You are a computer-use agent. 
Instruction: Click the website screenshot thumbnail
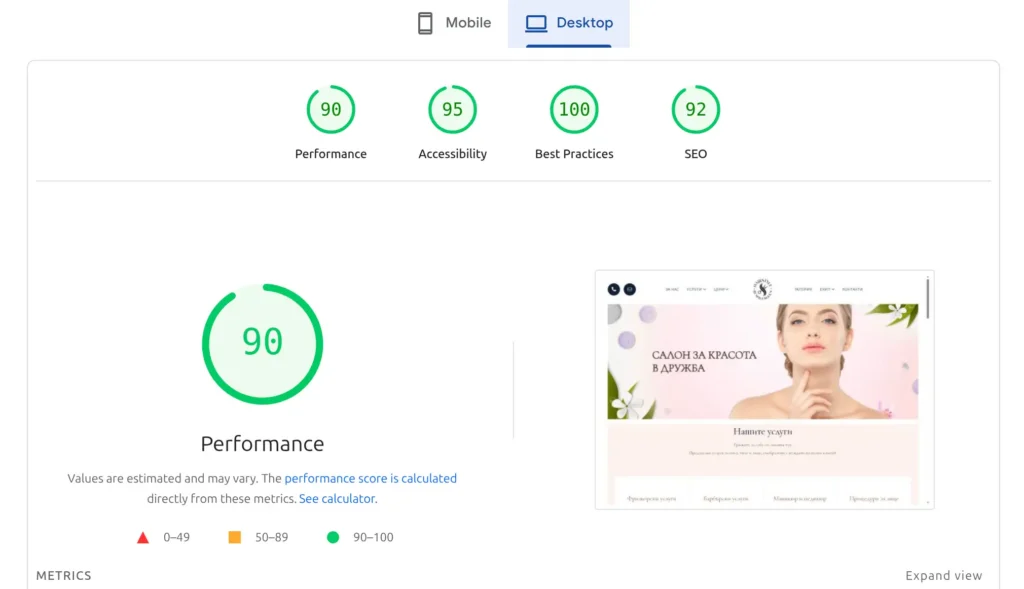click(764, 389)
